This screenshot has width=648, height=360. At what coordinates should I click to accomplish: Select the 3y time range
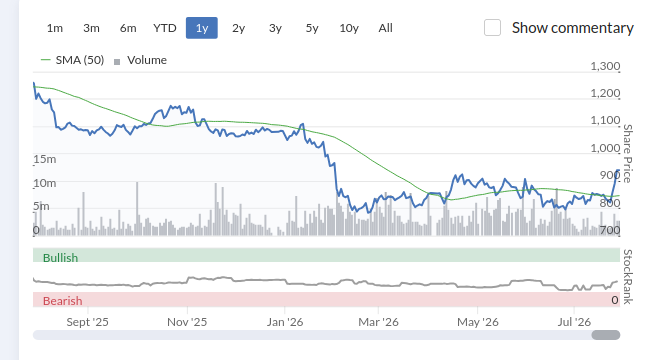point(275,28)
